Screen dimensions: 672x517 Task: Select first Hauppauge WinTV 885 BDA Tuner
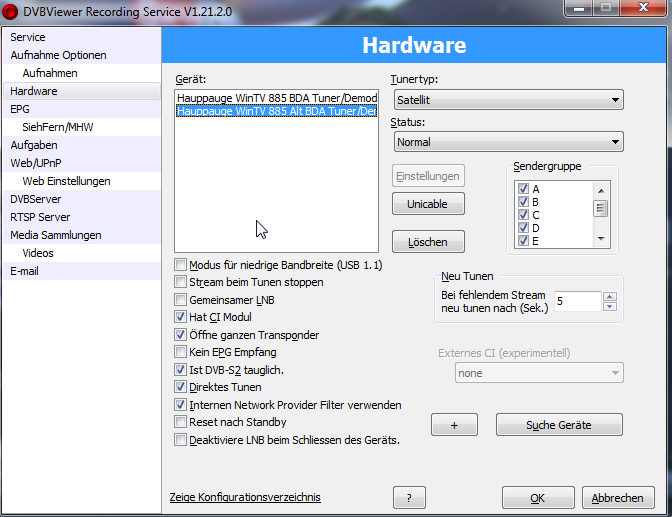click(276, 98)
